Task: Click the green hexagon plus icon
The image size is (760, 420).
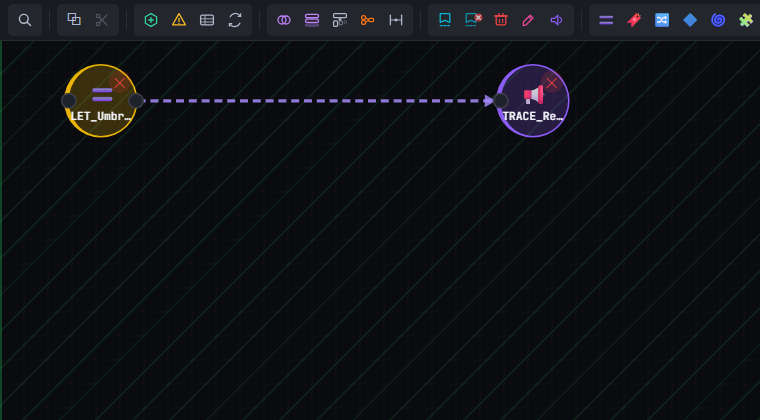Action: click(x=151, y=20)
